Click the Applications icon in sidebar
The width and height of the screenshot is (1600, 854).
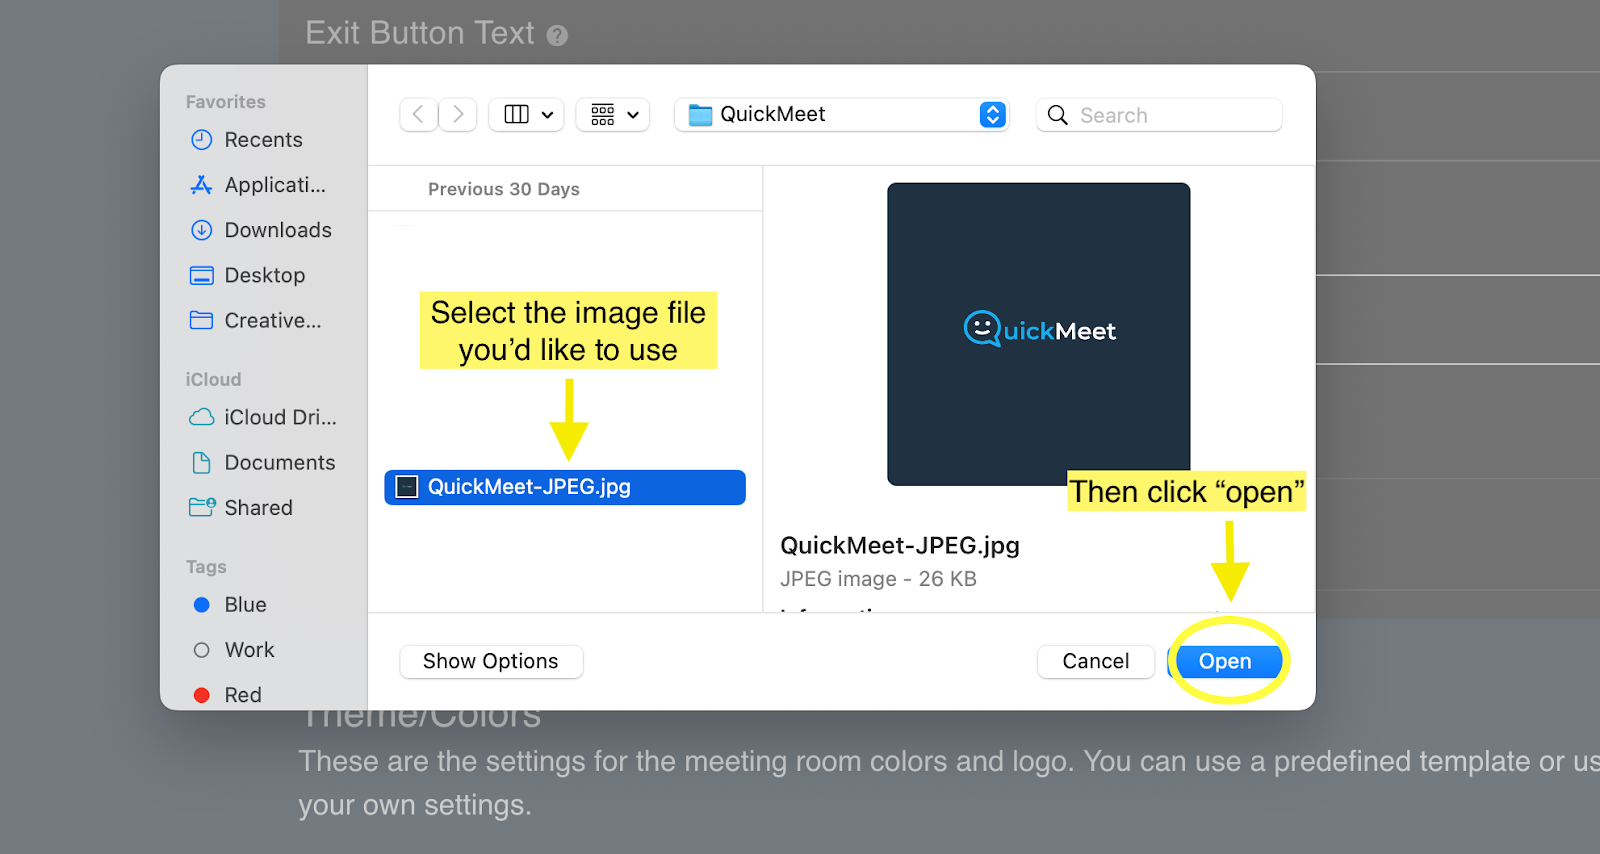[x=202, y=185]
